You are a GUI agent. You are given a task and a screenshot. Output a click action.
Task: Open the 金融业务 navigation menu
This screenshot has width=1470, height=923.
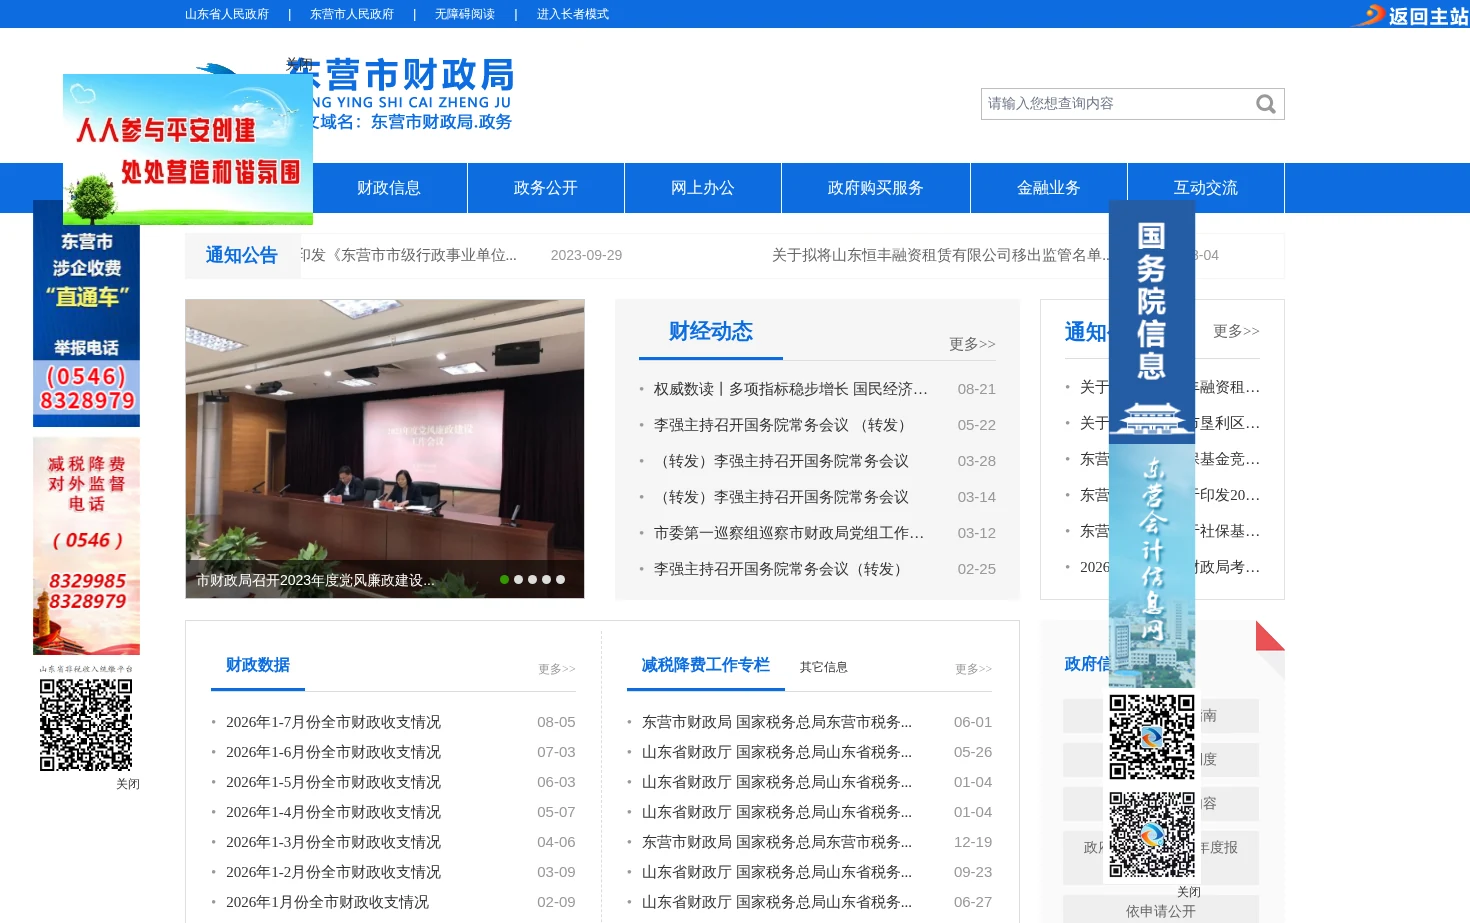[x=1049, y=188]
